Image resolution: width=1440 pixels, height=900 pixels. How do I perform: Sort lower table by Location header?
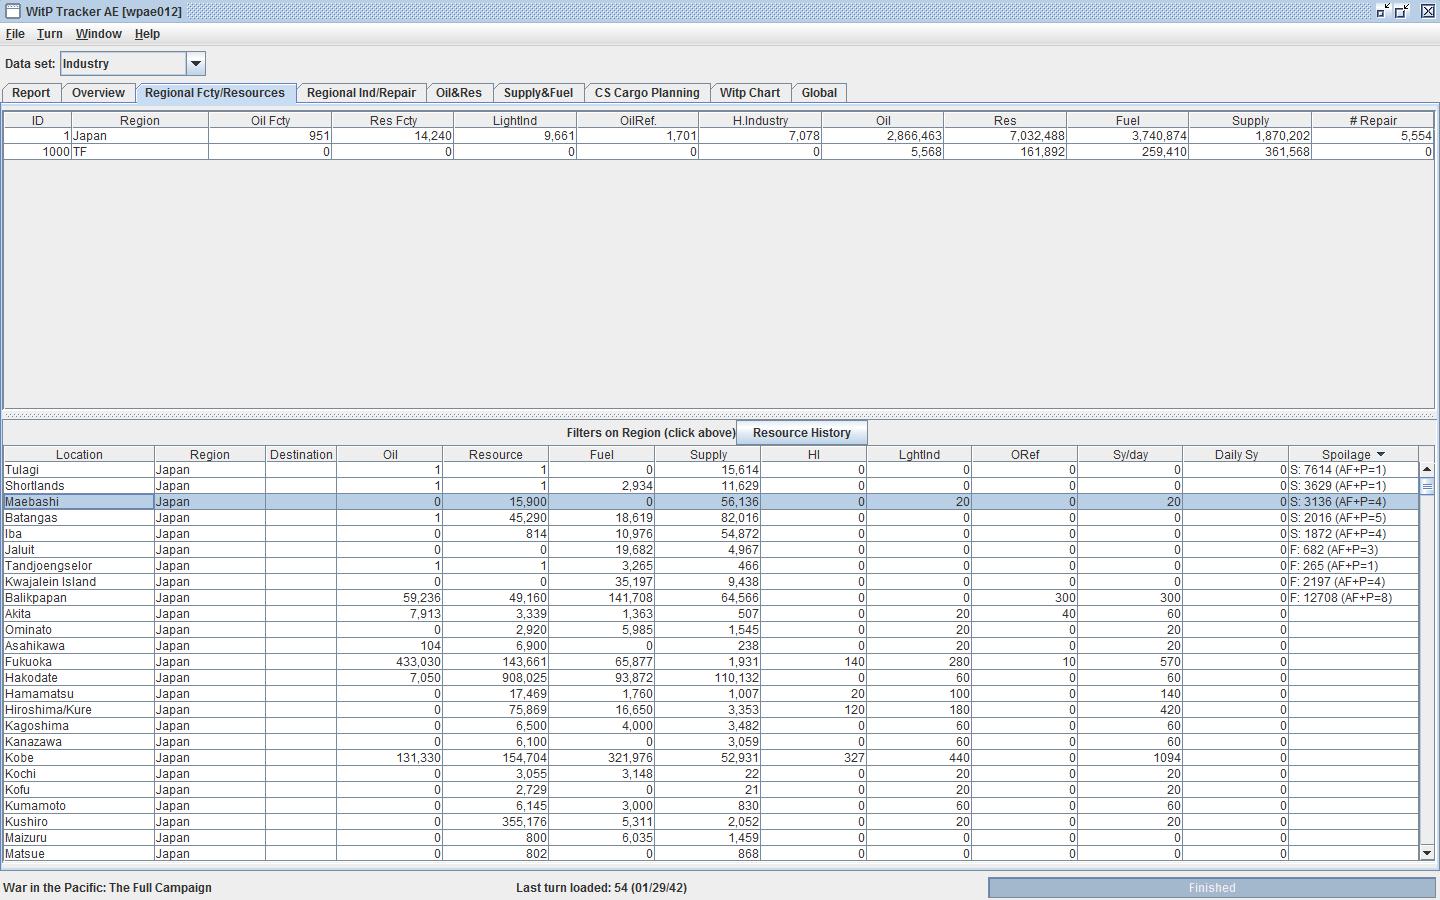click(79, 454)
